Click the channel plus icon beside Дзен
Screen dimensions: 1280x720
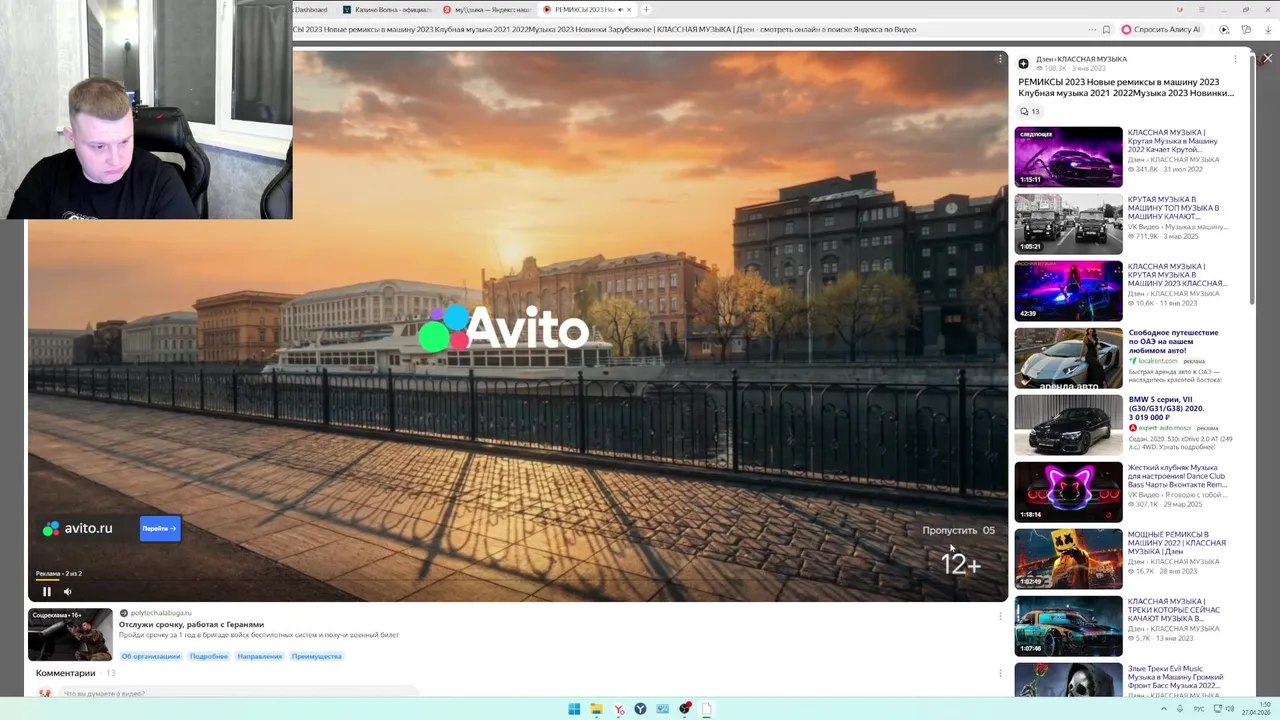coord(1023,63)
